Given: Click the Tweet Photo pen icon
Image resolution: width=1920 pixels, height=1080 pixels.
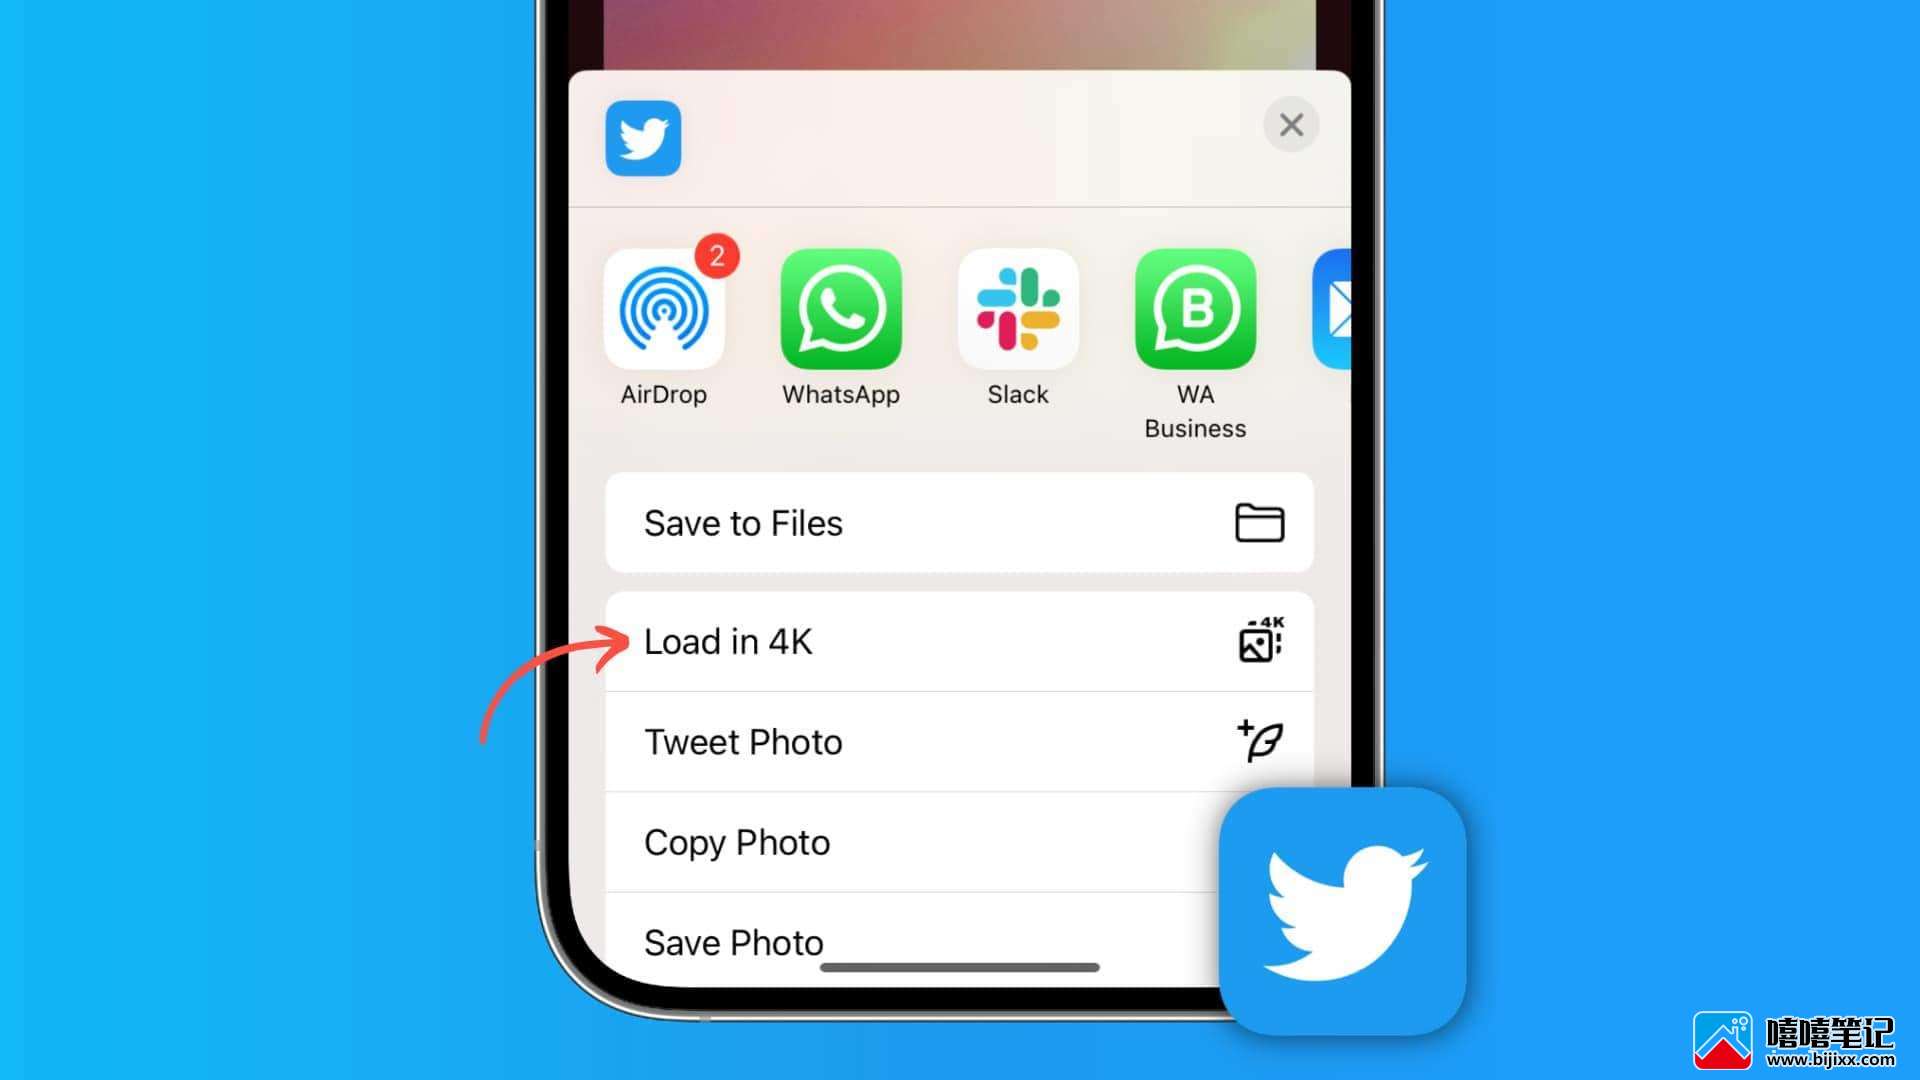Looking at the screenshot, I should (1258, 740).
